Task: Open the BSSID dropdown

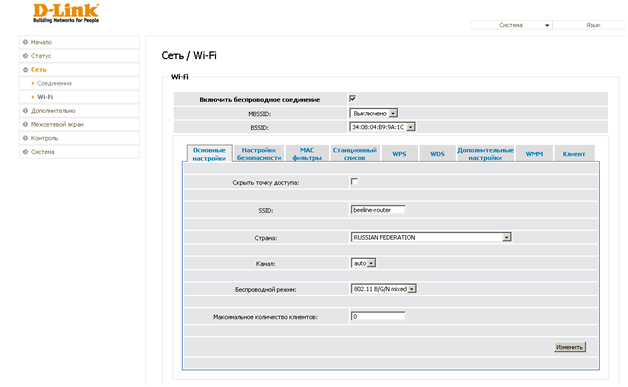Action: pyautogui.click(x=382, y=127)
